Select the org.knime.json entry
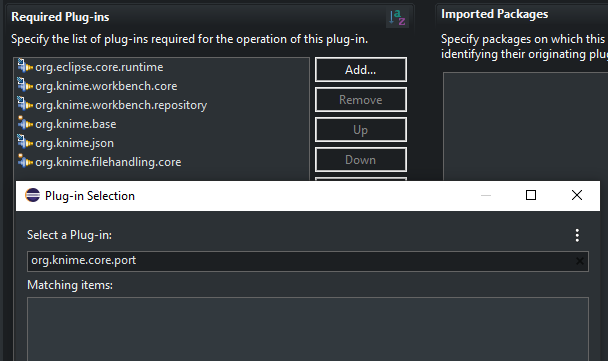This screenshot has width=608, height=361. coord(74,143)
